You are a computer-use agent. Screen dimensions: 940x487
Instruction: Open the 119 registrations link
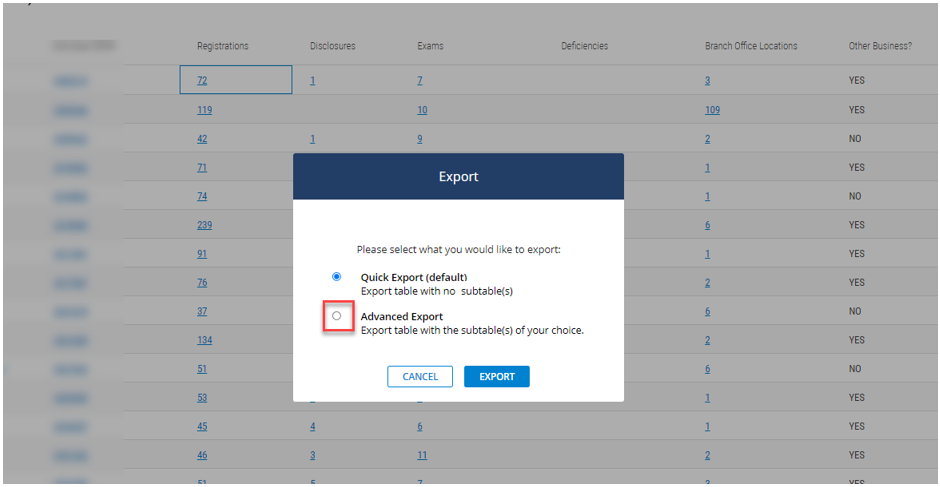204,110
